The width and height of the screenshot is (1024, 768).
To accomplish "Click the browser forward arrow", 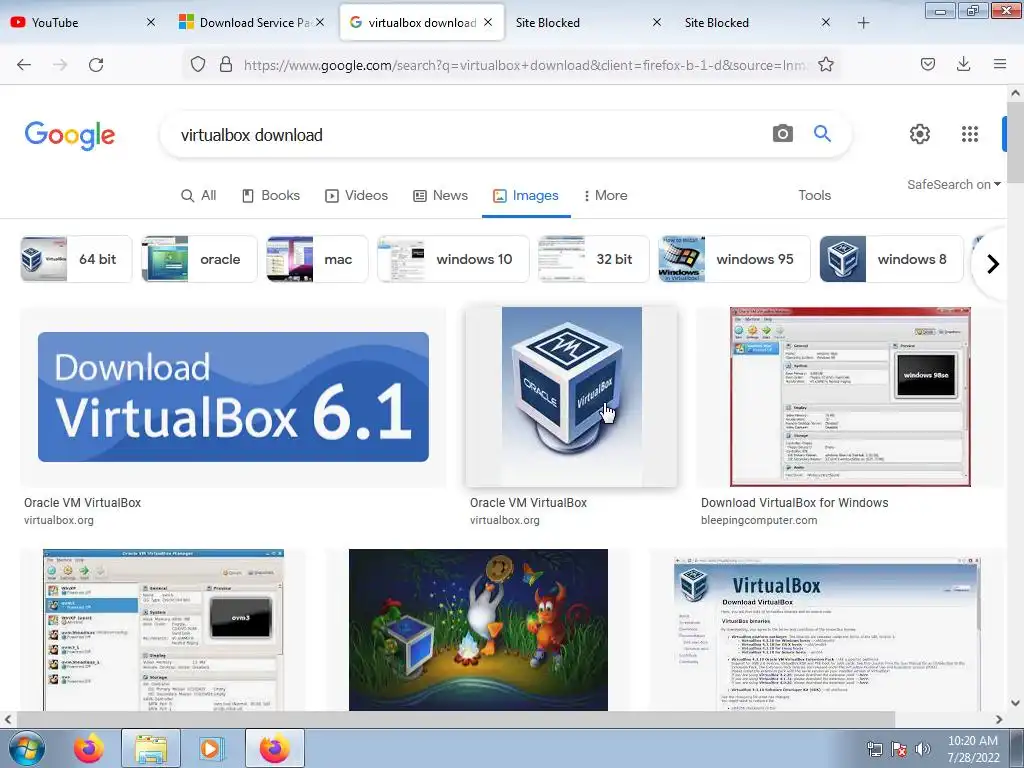I will [x=60, y=65].
